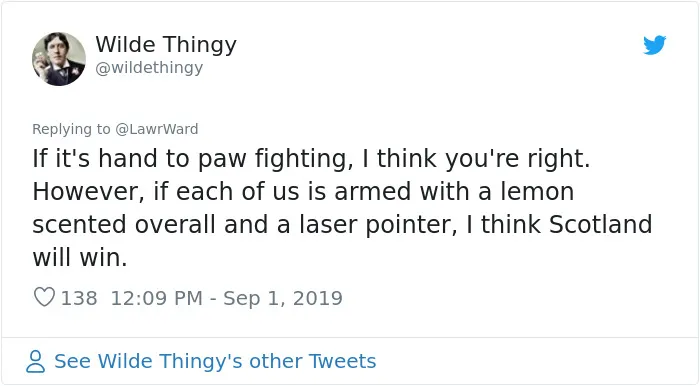Open the @LawrWard mention
The image size is (700, 386).
coord(157,129)
